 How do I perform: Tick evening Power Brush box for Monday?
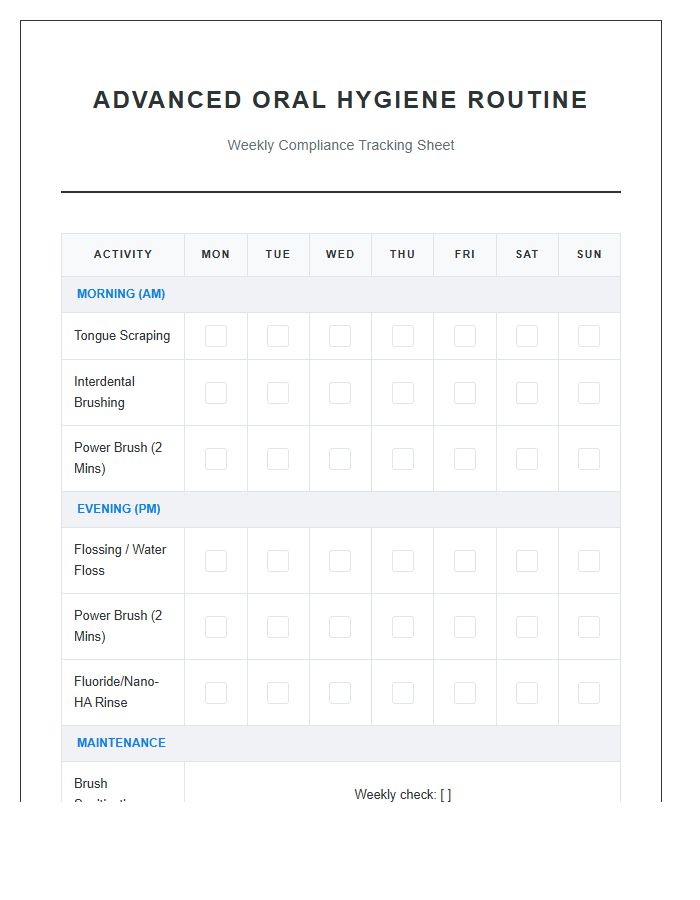(216, 627)
